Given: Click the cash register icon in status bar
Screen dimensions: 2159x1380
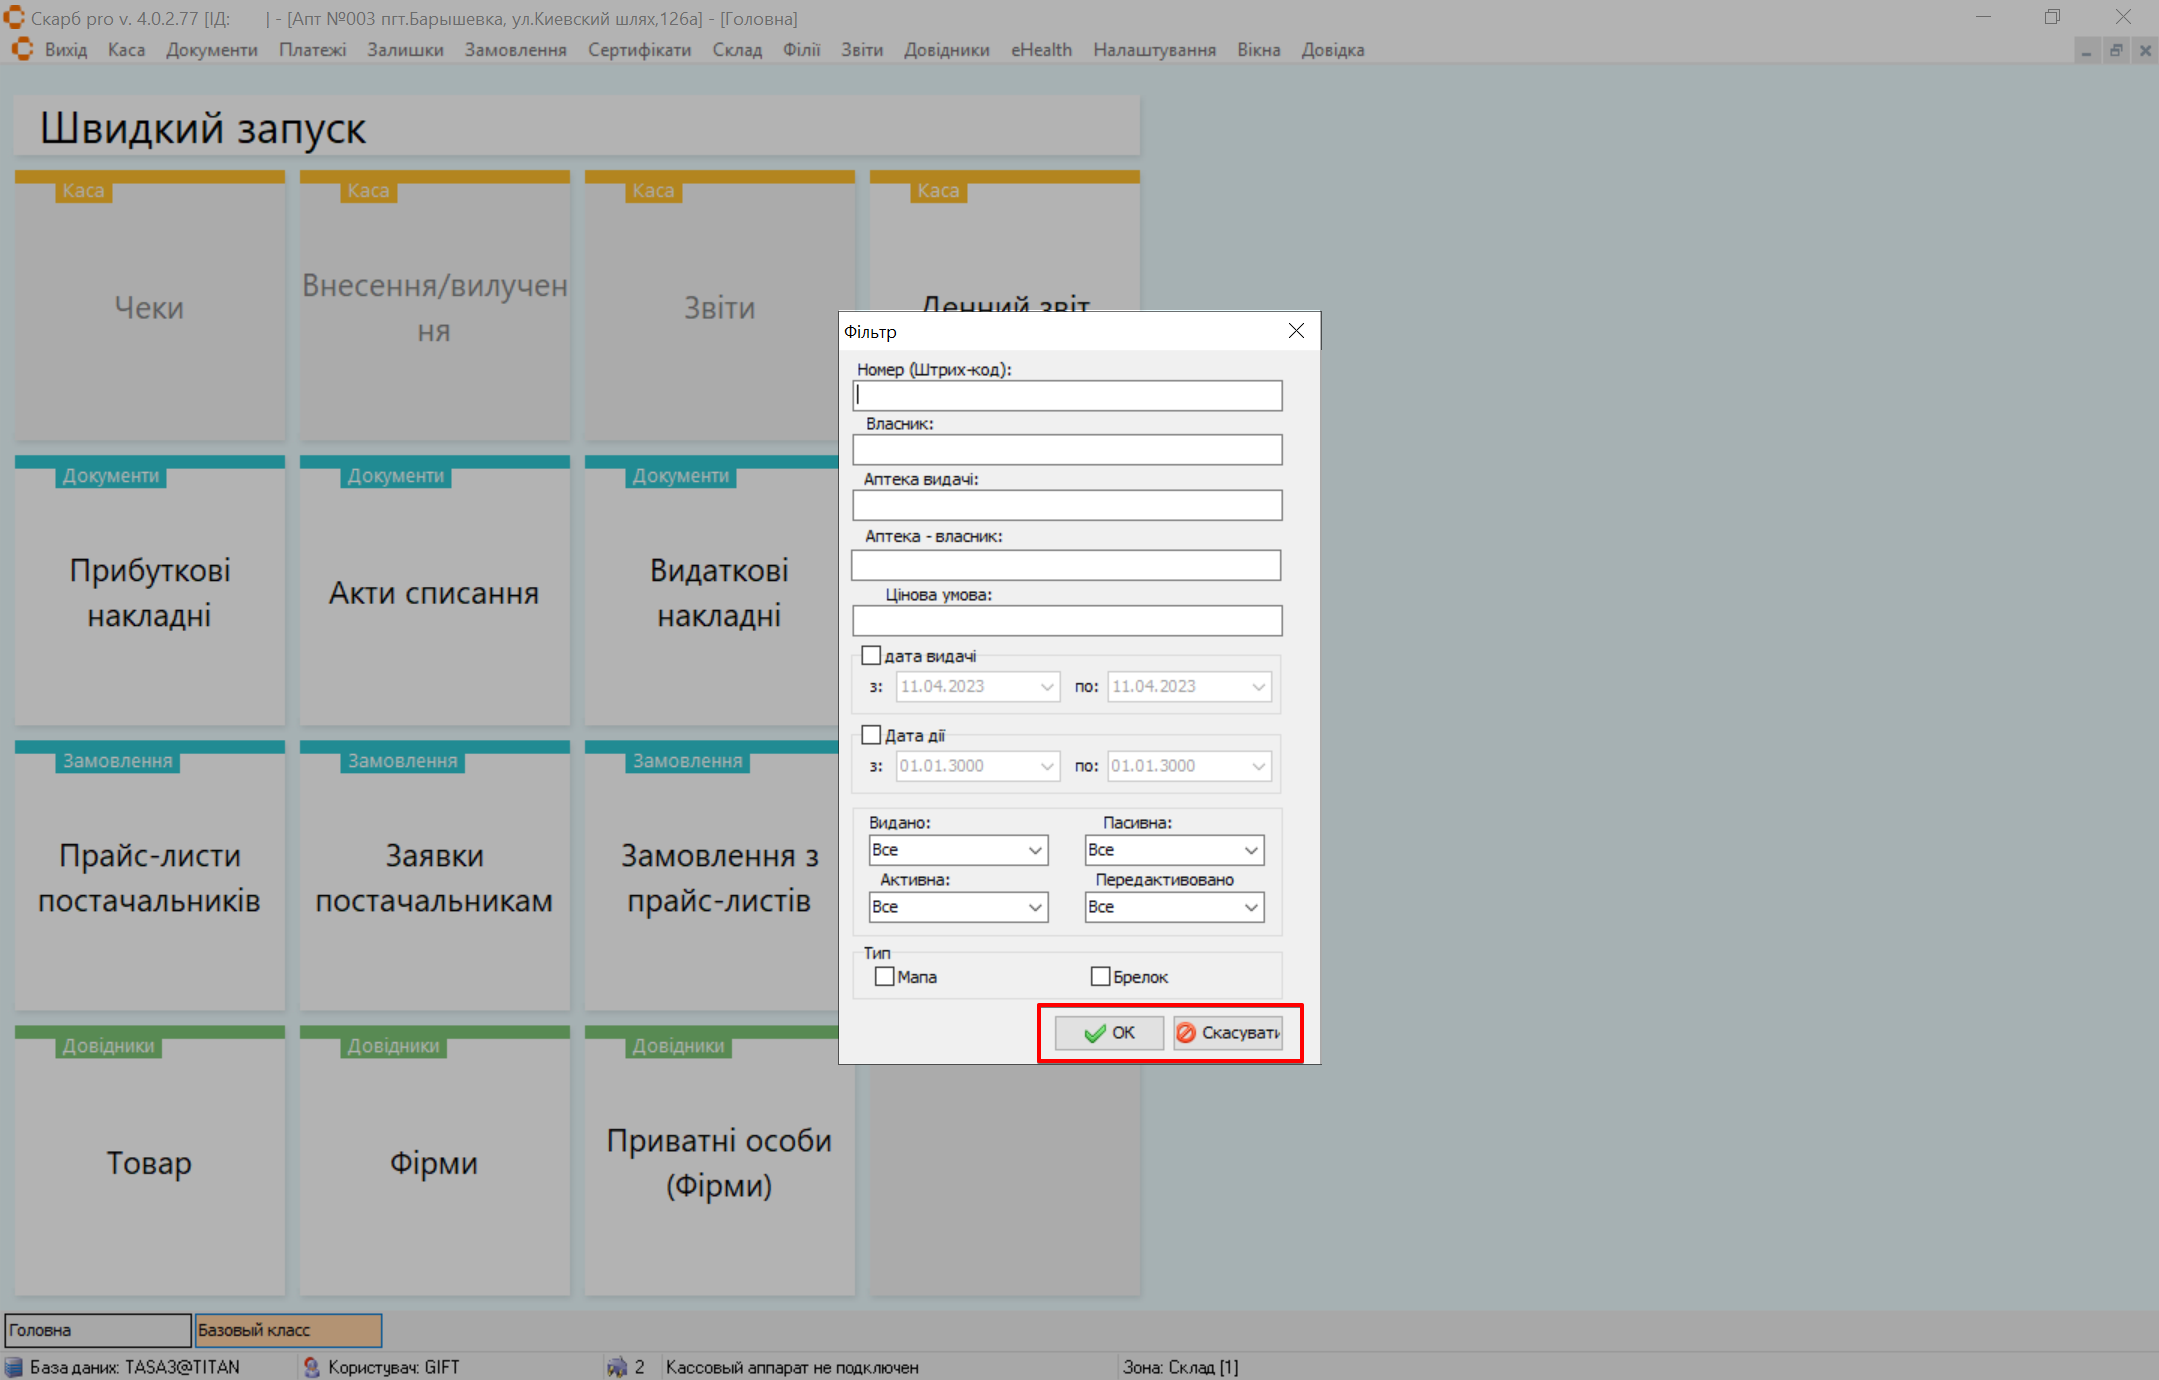Looking at the screenshot, I should pos(617,1367).
